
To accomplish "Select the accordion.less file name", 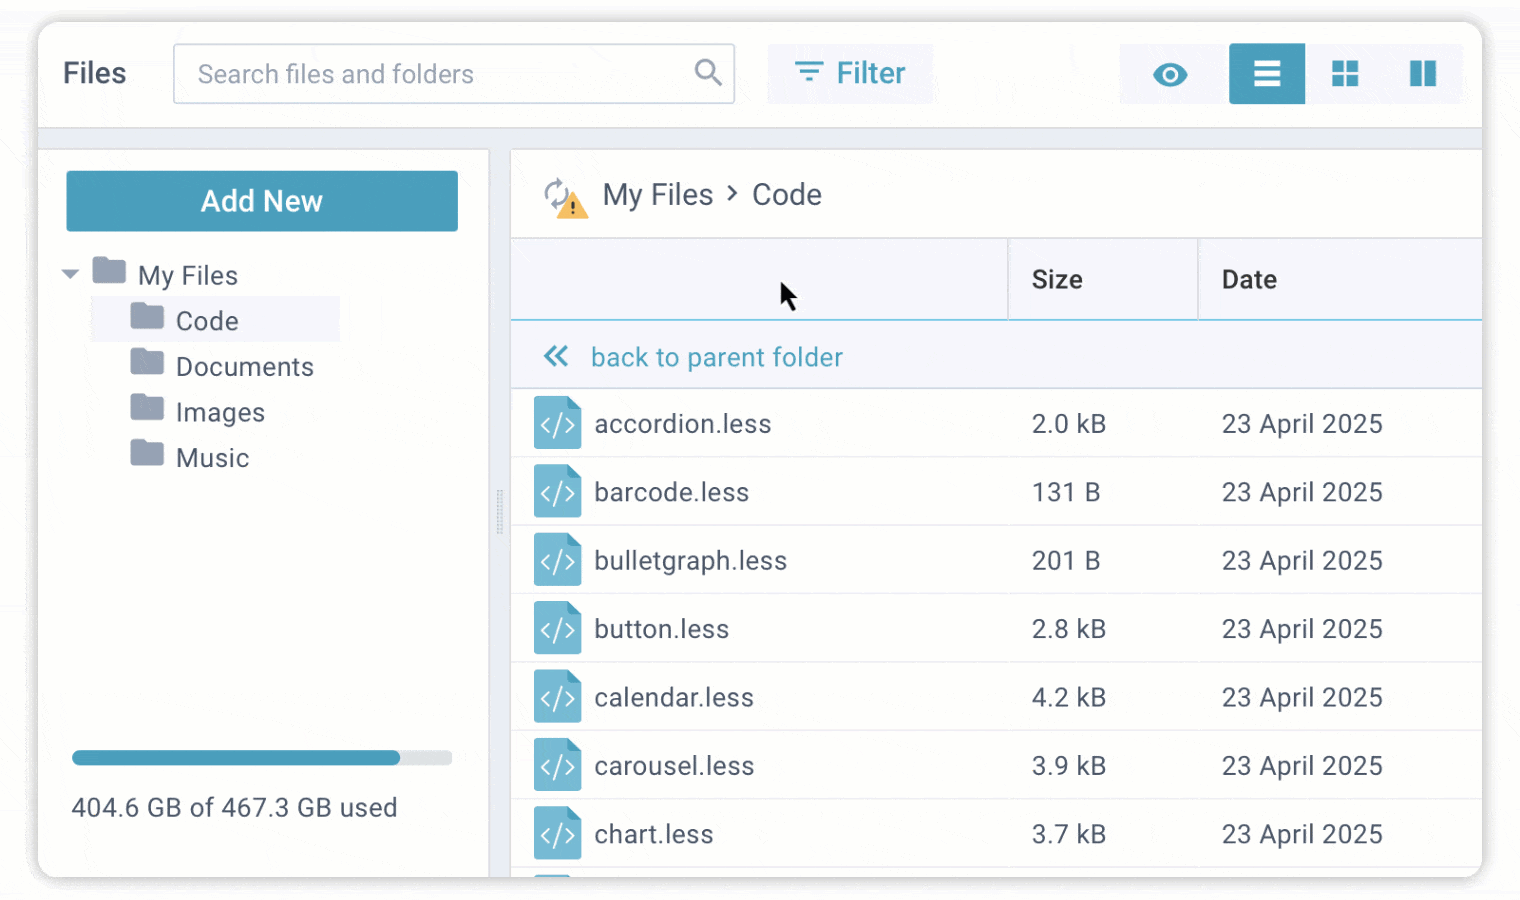I will pyautogui.click(x=682, y=424).
